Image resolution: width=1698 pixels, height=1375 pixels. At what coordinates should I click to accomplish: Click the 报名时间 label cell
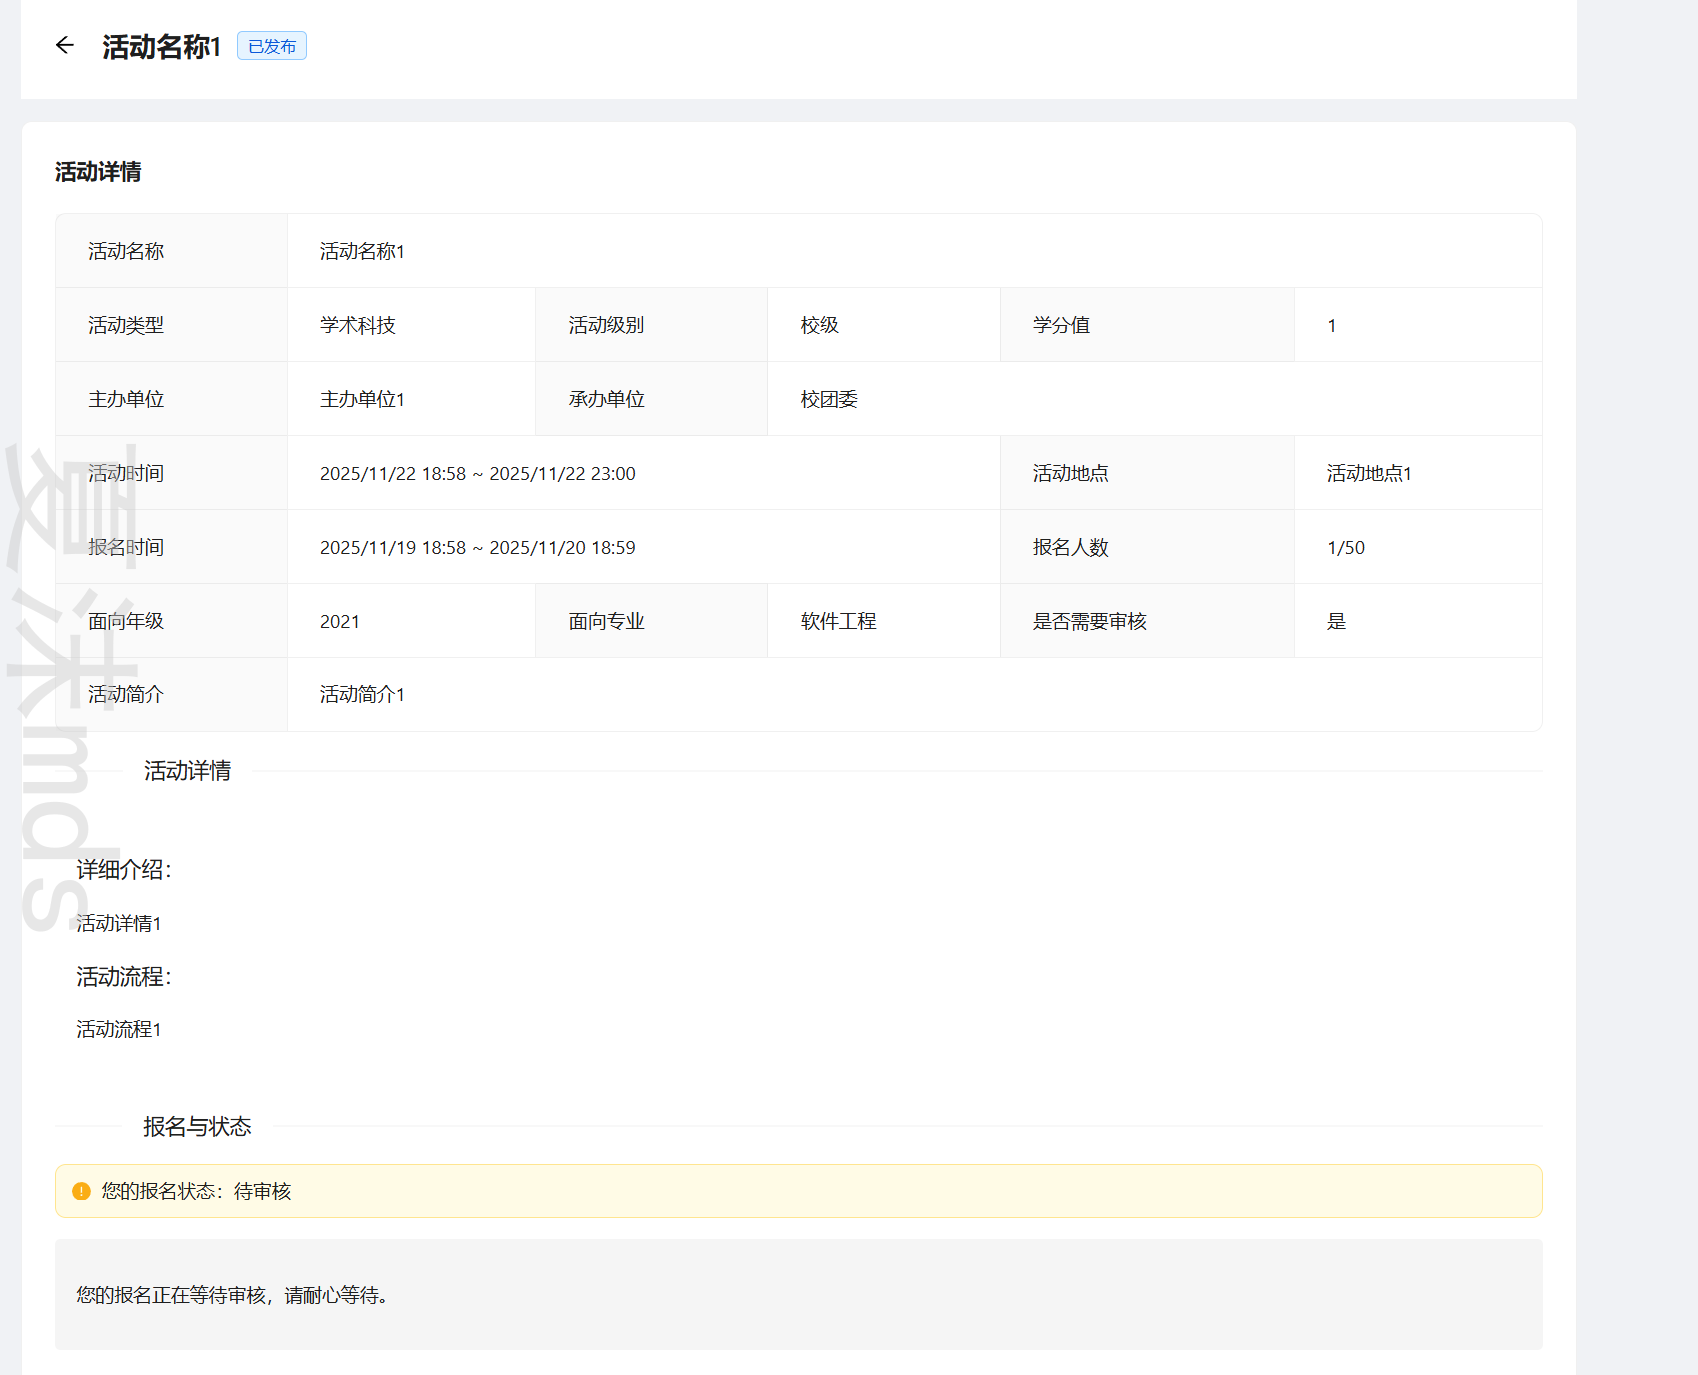tap(171, 547)
